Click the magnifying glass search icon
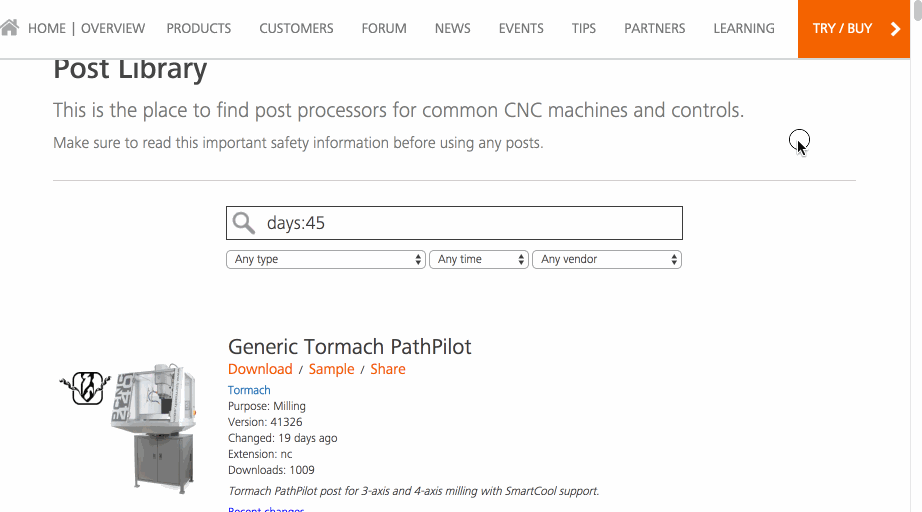The height and width of the screenshot is (512, 922). tap(244, 223)
